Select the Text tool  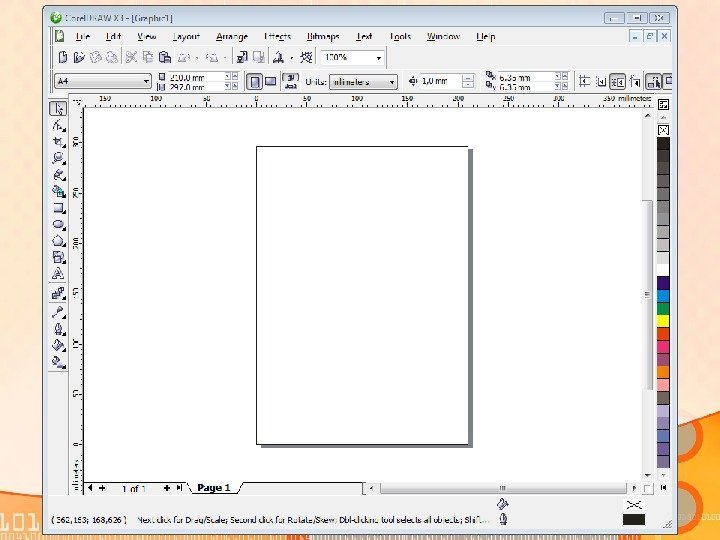[x=58, y=274]
